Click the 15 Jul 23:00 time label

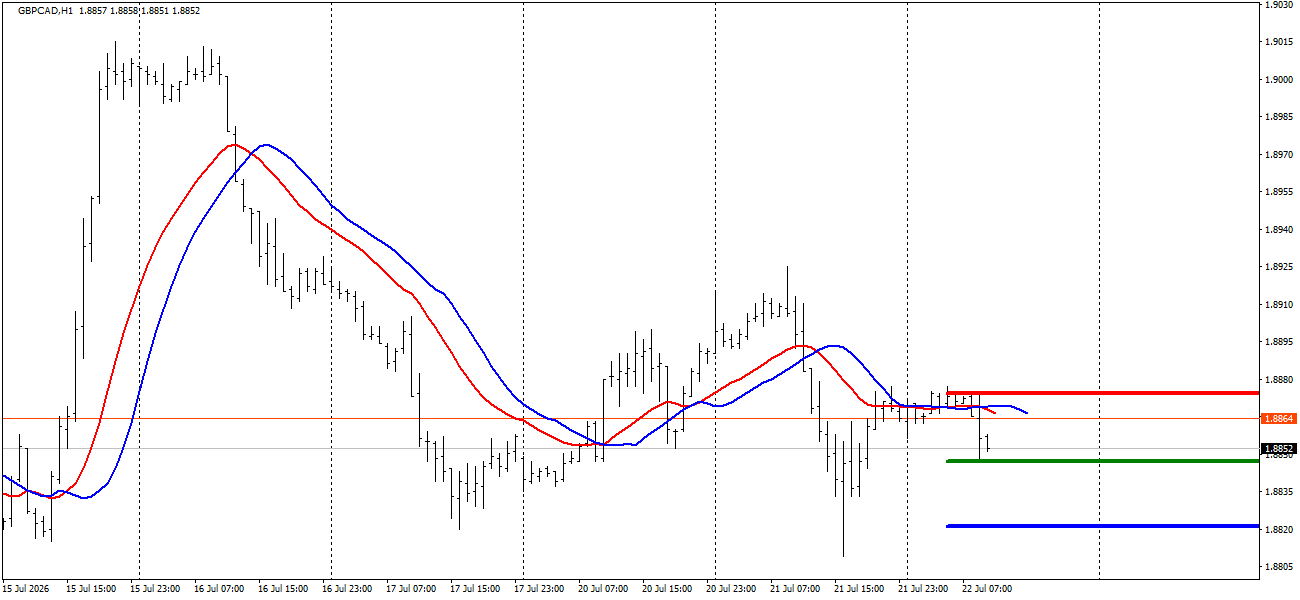[x=154, y=589]
